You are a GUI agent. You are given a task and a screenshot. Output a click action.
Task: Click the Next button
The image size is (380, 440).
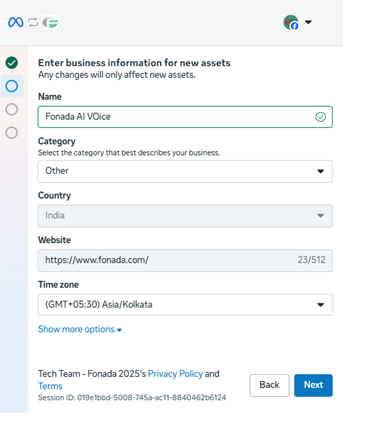[313, 385]
